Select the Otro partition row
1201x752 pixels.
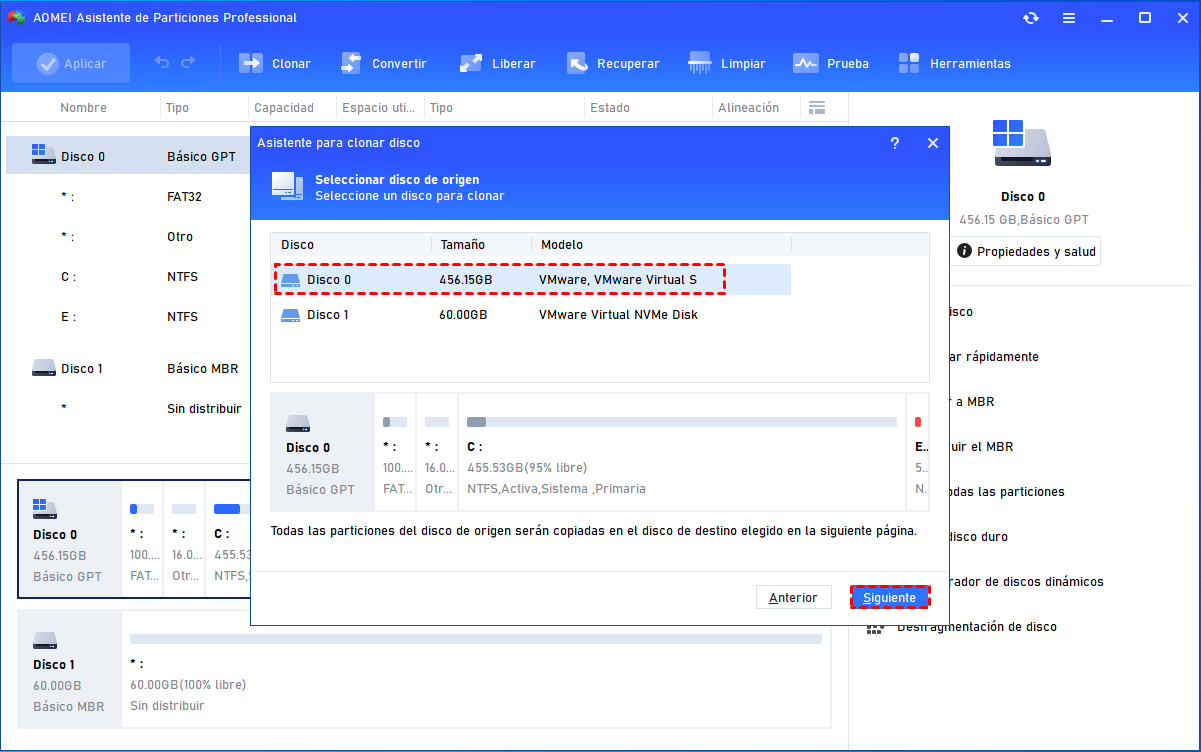tap(128, 237)
